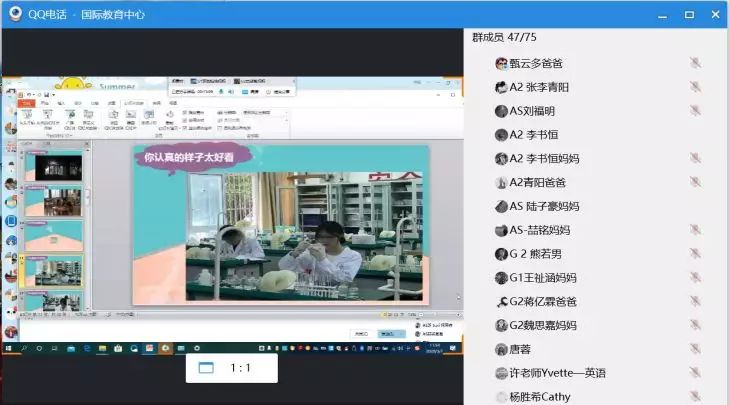Click the green microphone icon in sharing toolbar
This screenshot has width=729, height=405.
point(221,92)
